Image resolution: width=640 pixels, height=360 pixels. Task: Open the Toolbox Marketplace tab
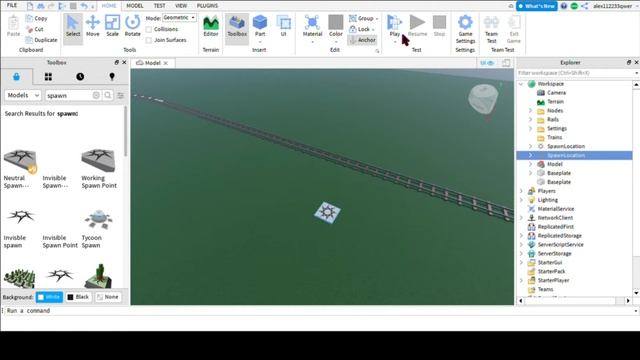[x=16, y=77]
